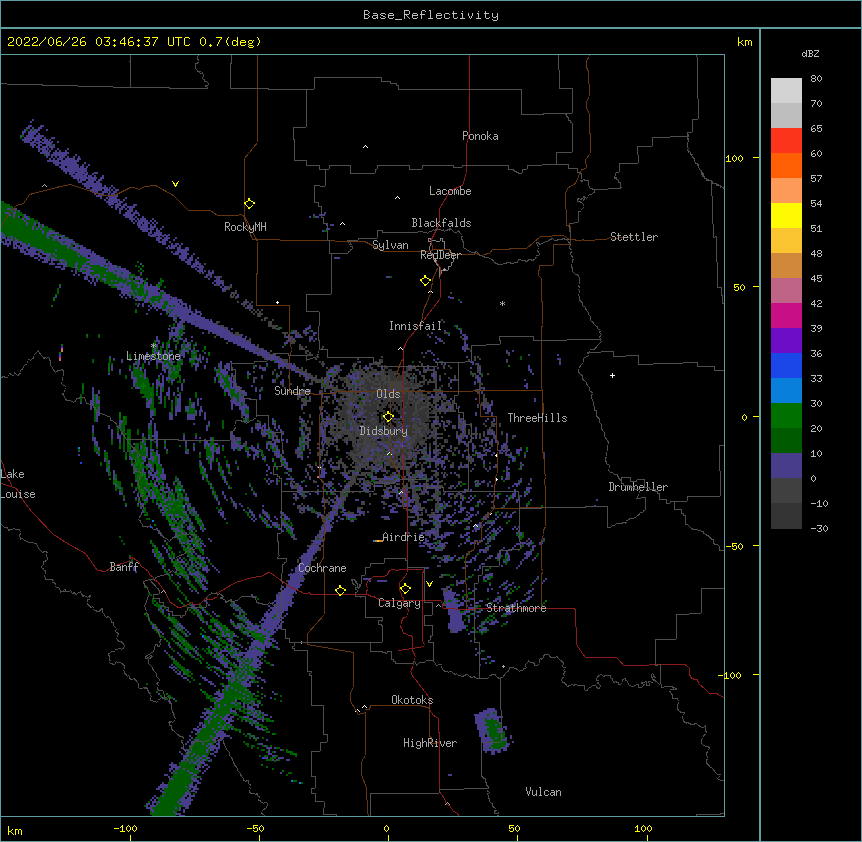This screenshot has width=862, height=842.
Task: Select the yellow diamond marker south of RedDeer
Action: coord(426,281)
